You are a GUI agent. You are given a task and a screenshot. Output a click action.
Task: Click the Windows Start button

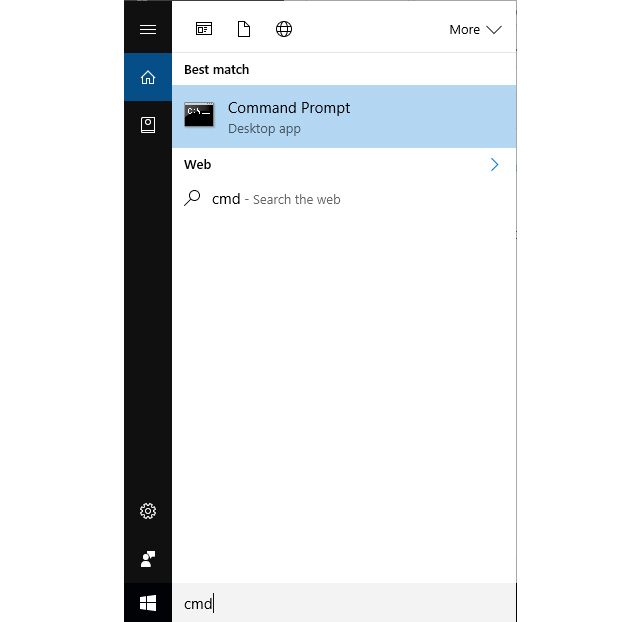point(148,603)
